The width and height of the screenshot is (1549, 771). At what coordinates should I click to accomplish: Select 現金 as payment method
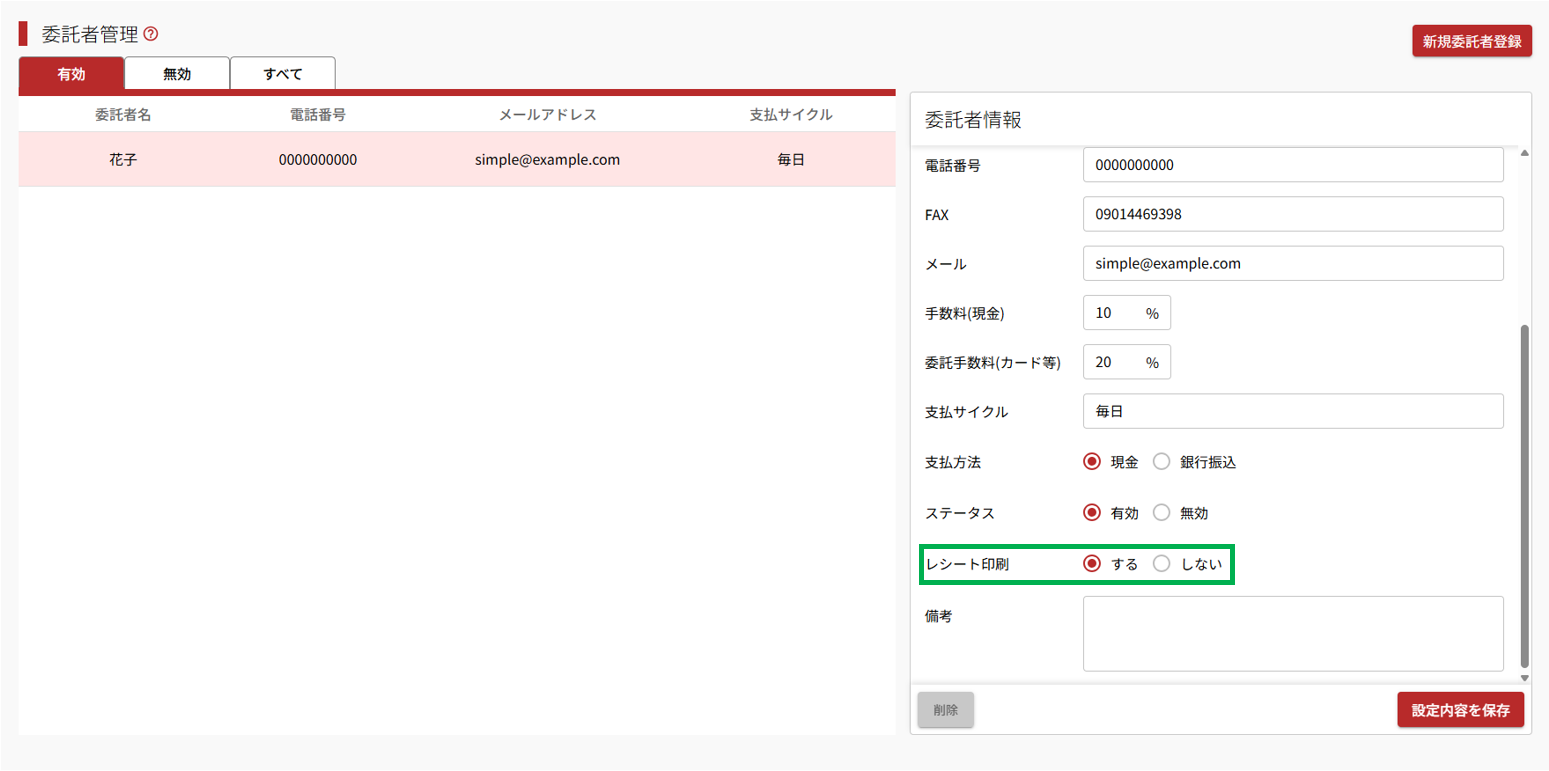tap(1092, 462)
